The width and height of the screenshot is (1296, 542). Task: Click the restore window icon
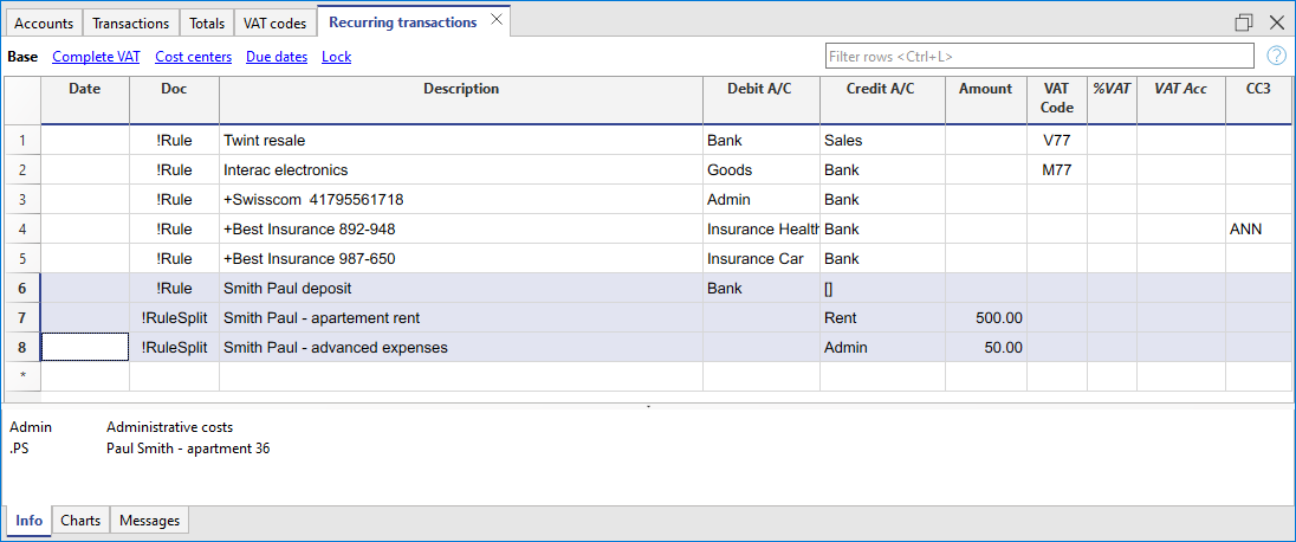click(1243, 22)
